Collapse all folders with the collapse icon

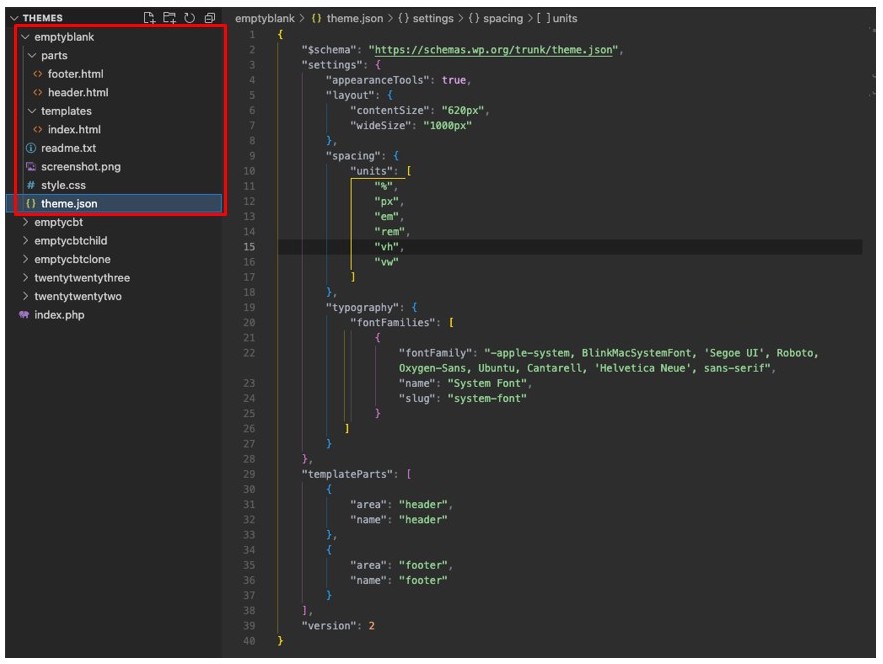click(209, 18)
